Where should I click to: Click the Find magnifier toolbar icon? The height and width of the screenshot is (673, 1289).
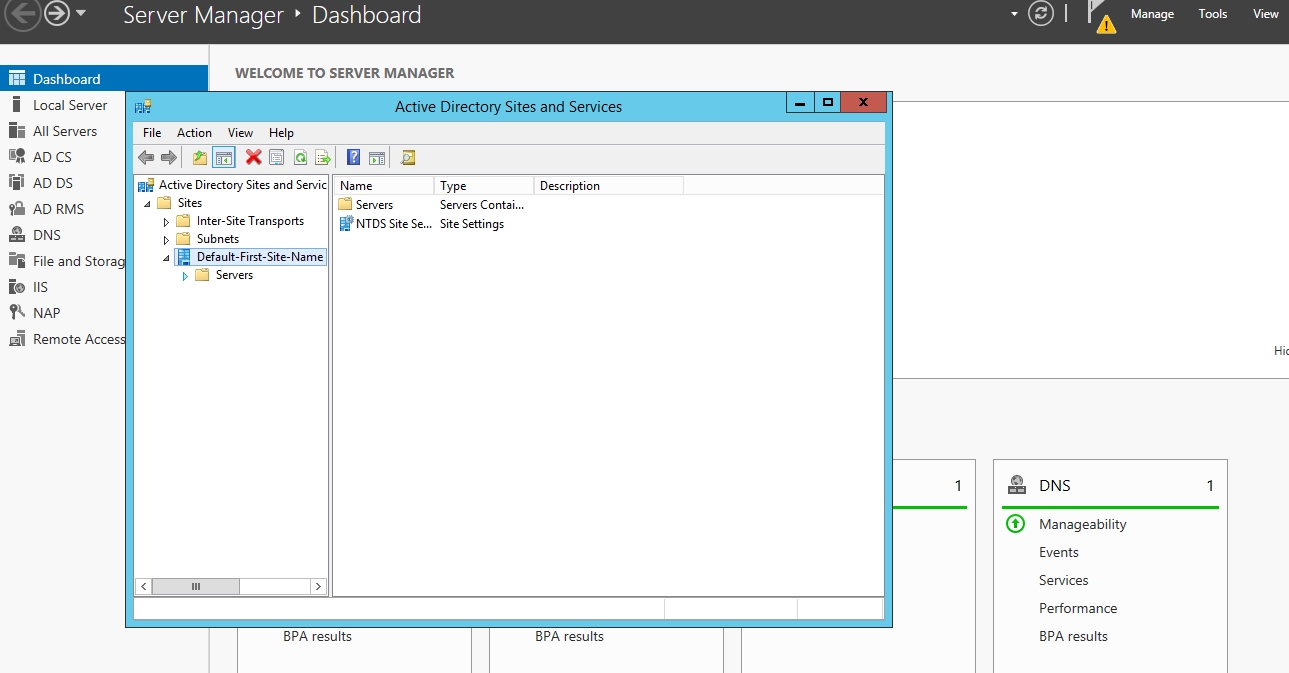tap(407, 158)
